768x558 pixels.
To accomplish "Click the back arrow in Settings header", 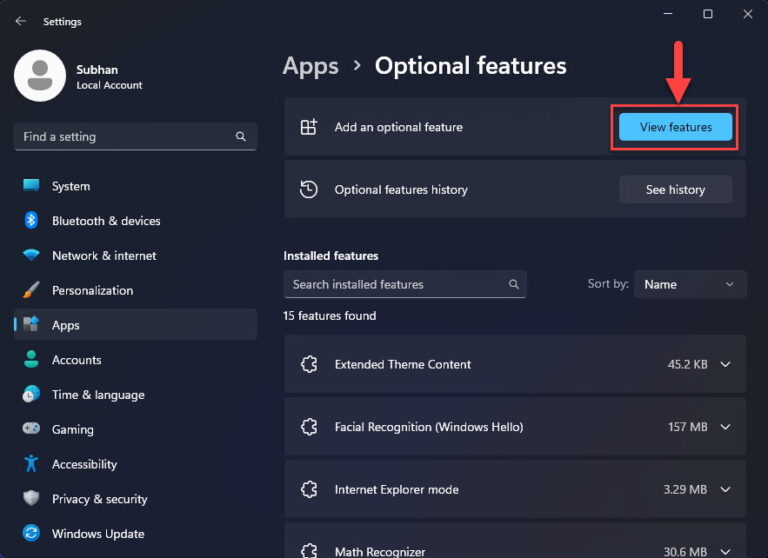I will tap(21, 21).
